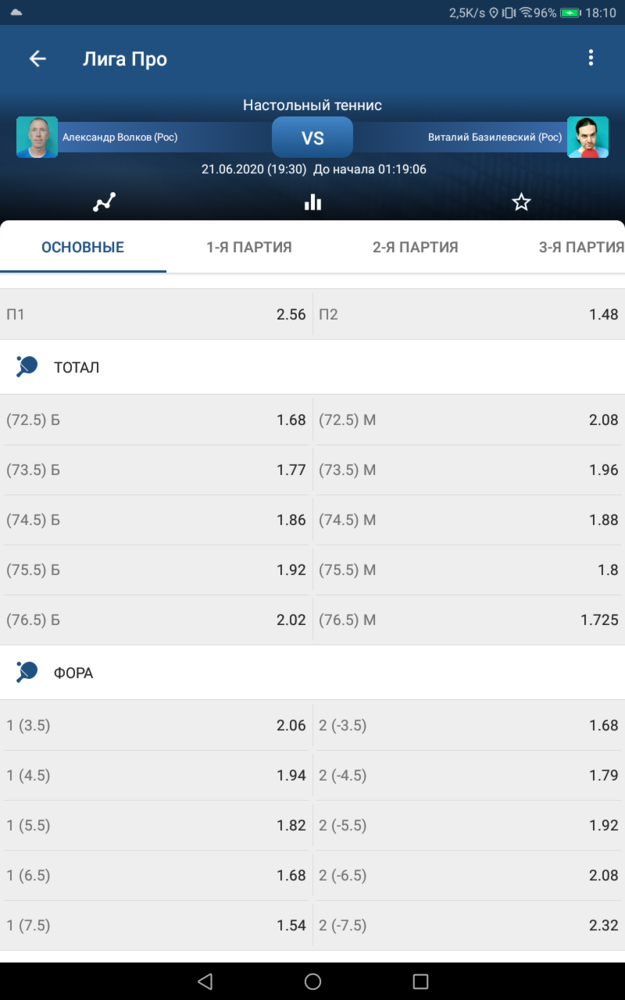
Task: Open the bar chart statistics icon
Action: pos(312,202)
